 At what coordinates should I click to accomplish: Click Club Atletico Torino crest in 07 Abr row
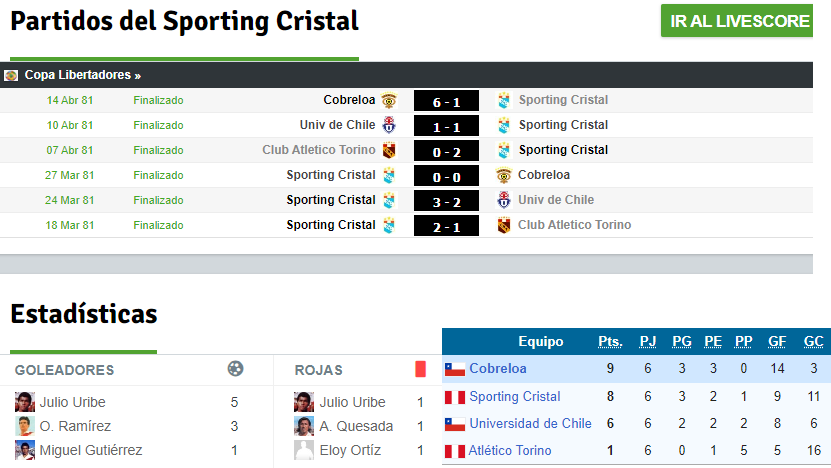(x=389, y=150)
